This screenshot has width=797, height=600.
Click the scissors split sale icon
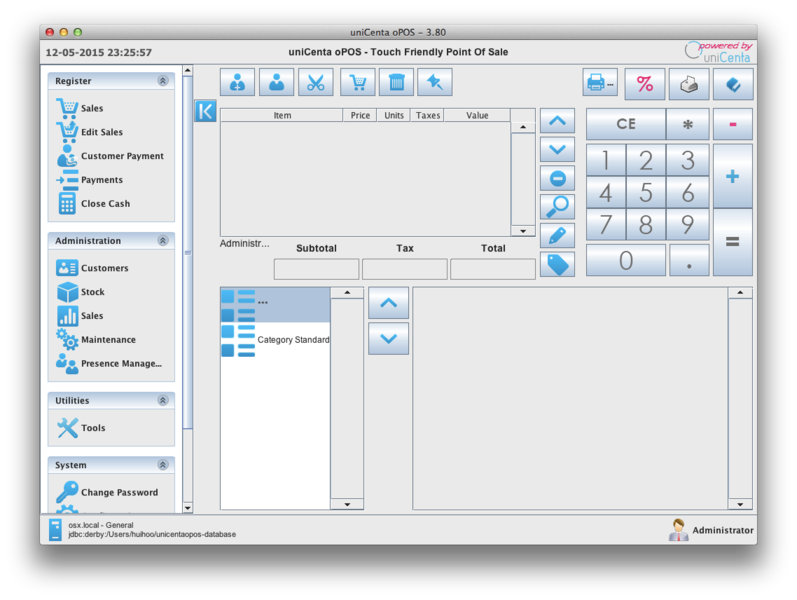coord(316,82)
